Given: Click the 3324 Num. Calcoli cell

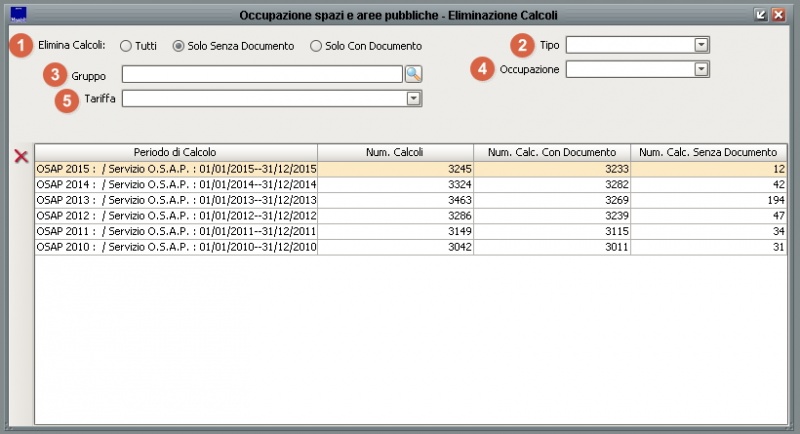Looking at the screenshot, I should coord(395,184).
